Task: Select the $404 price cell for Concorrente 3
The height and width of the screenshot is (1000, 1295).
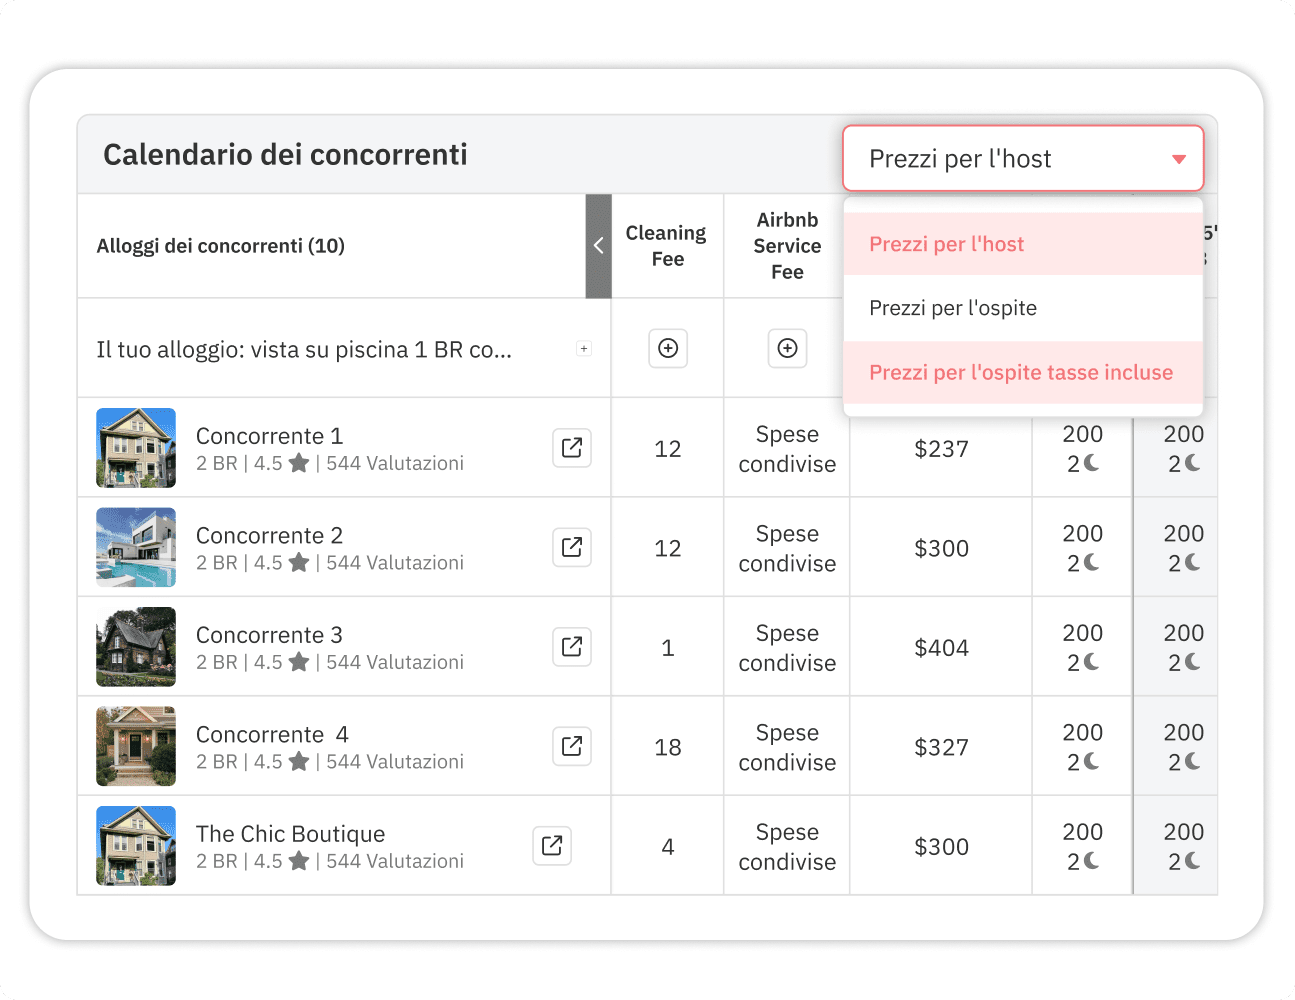Action: pyautogui.click(x=940, y=646)
